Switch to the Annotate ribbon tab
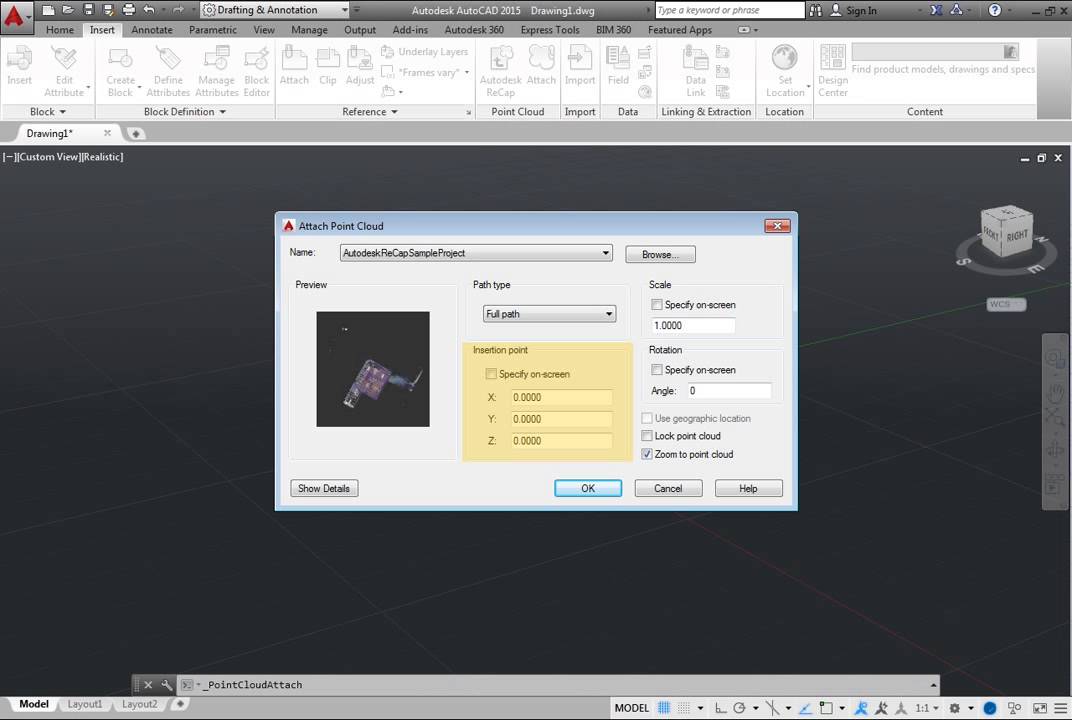The image size is (1072, 720). click(152, 30)
